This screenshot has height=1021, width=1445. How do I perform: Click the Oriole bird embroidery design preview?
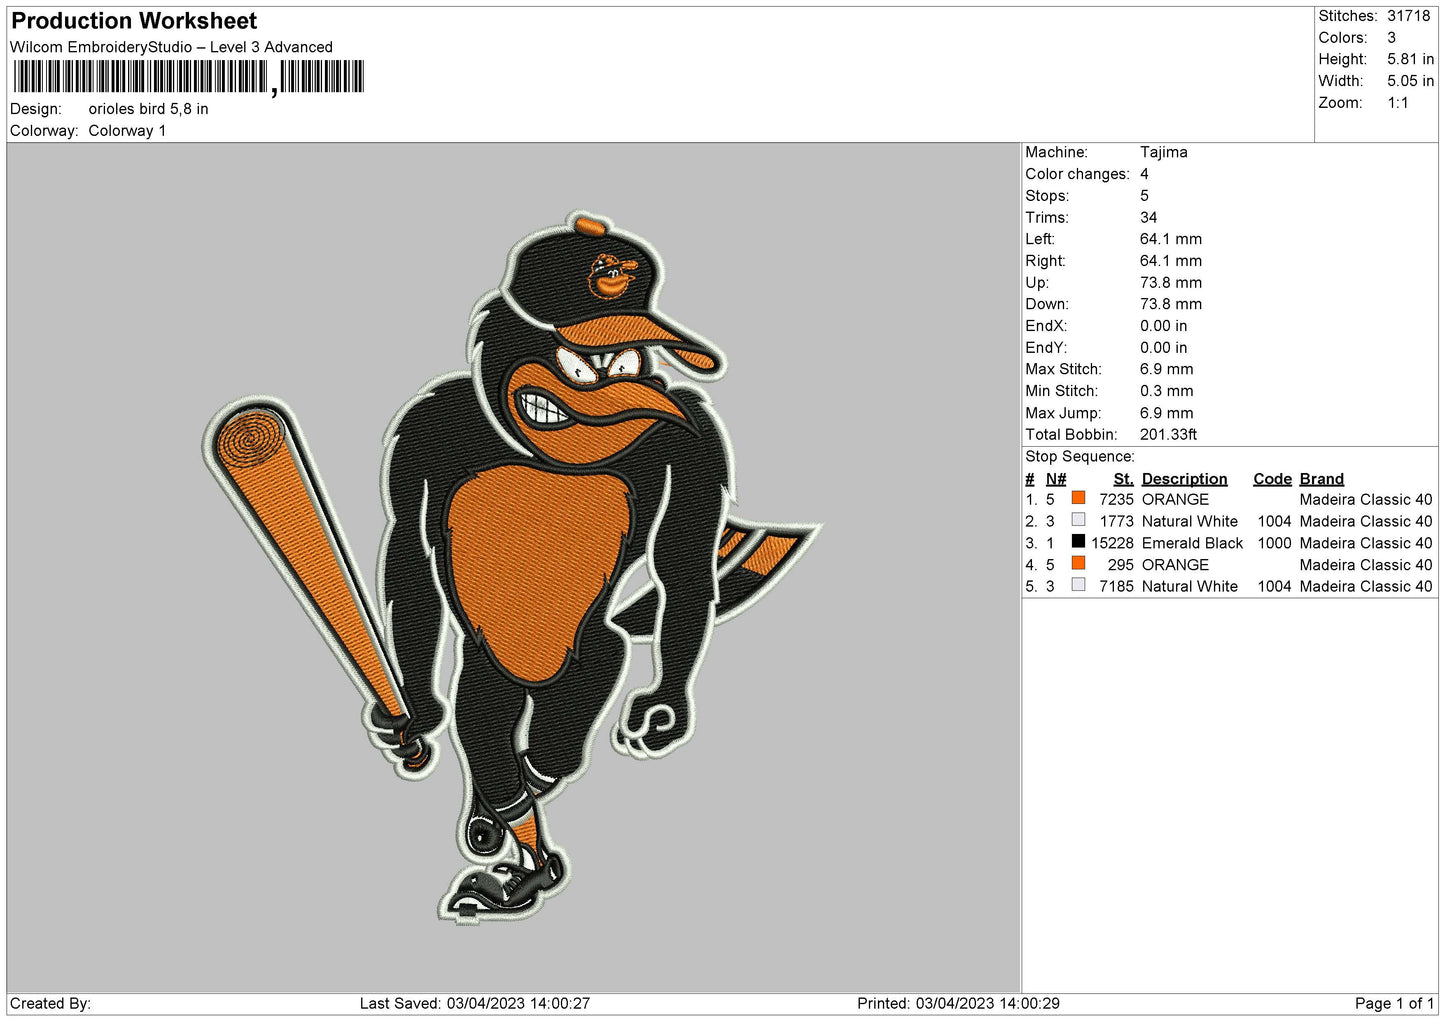(514, 568)
